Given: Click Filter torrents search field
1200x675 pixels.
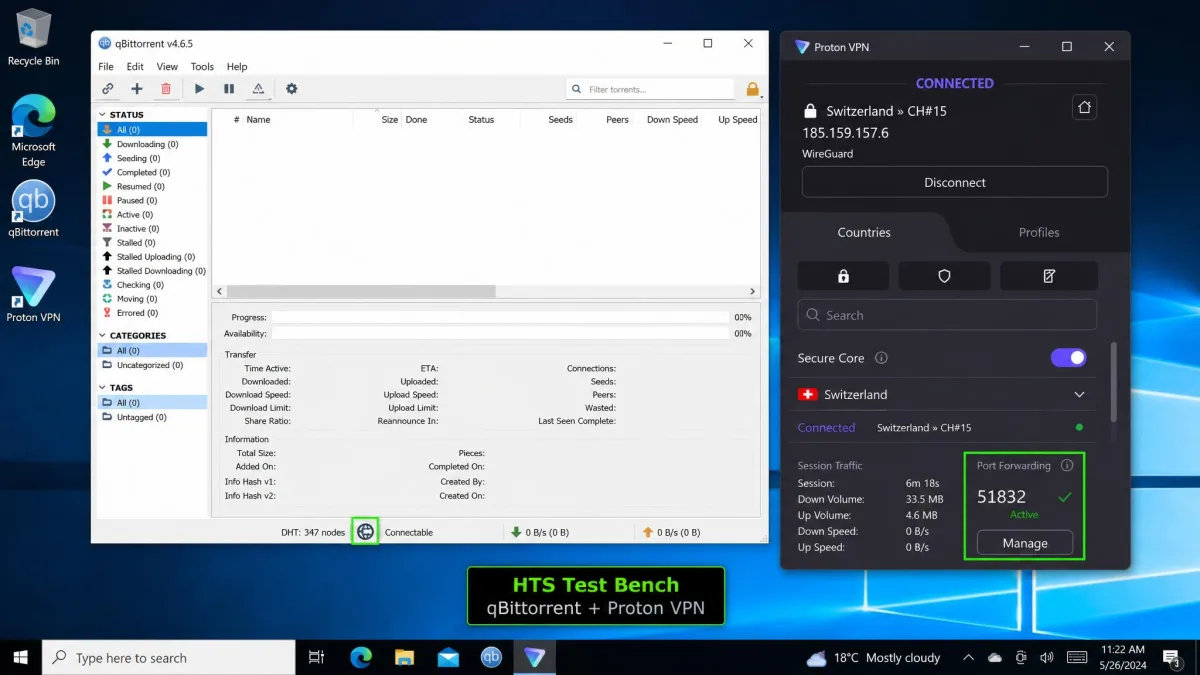Looking at the screenshot, I should pyautogui.click(x=650, y=89).
